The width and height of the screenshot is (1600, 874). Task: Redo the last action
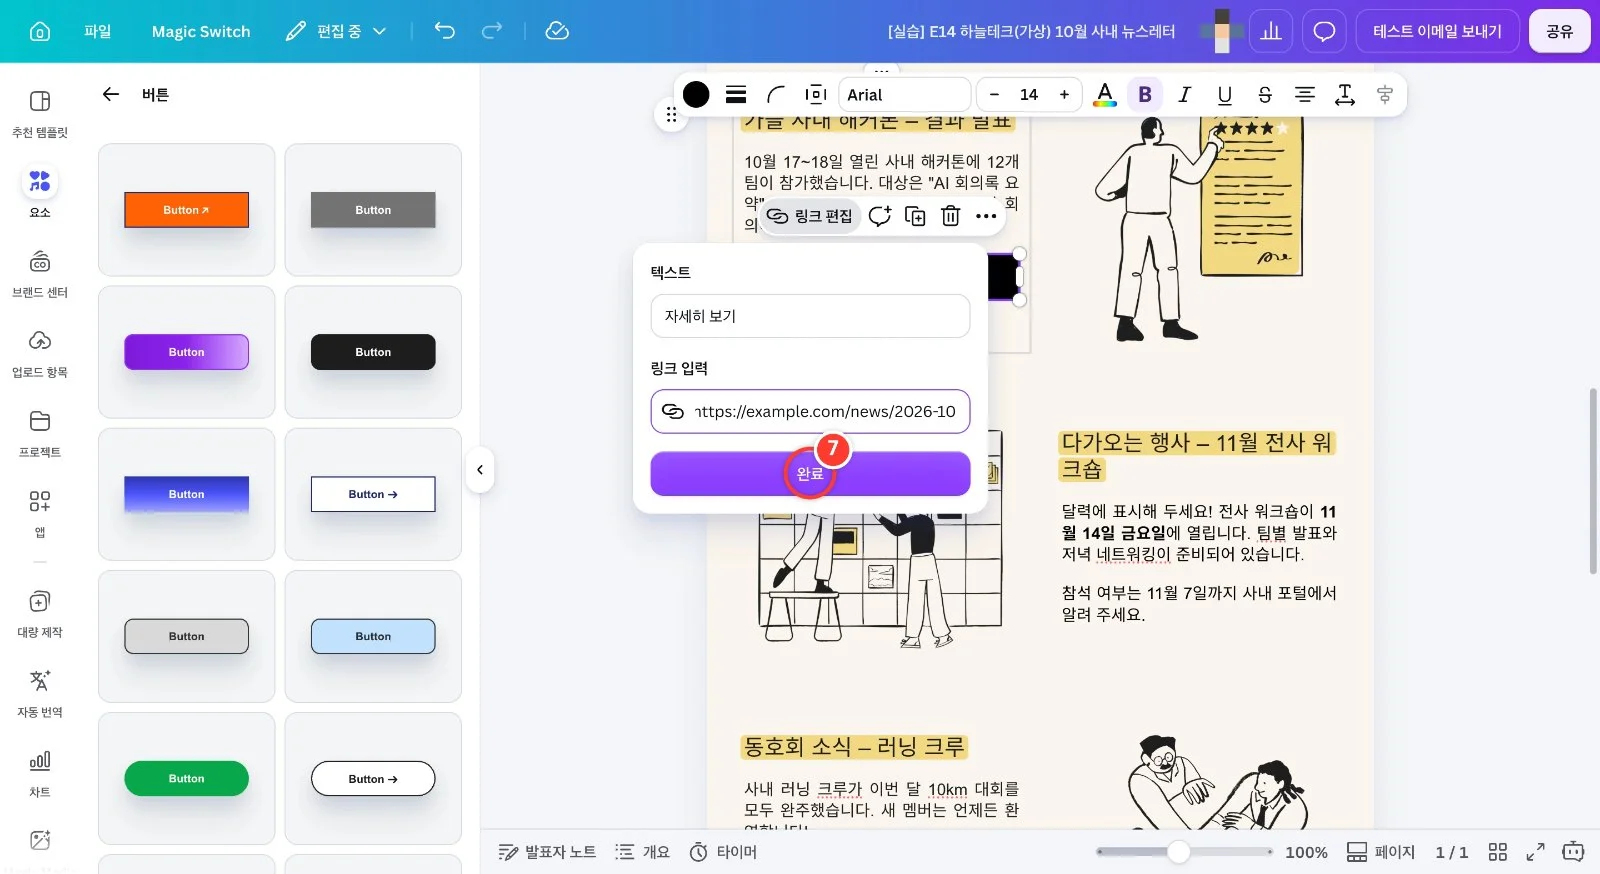[x=492, y=31]
